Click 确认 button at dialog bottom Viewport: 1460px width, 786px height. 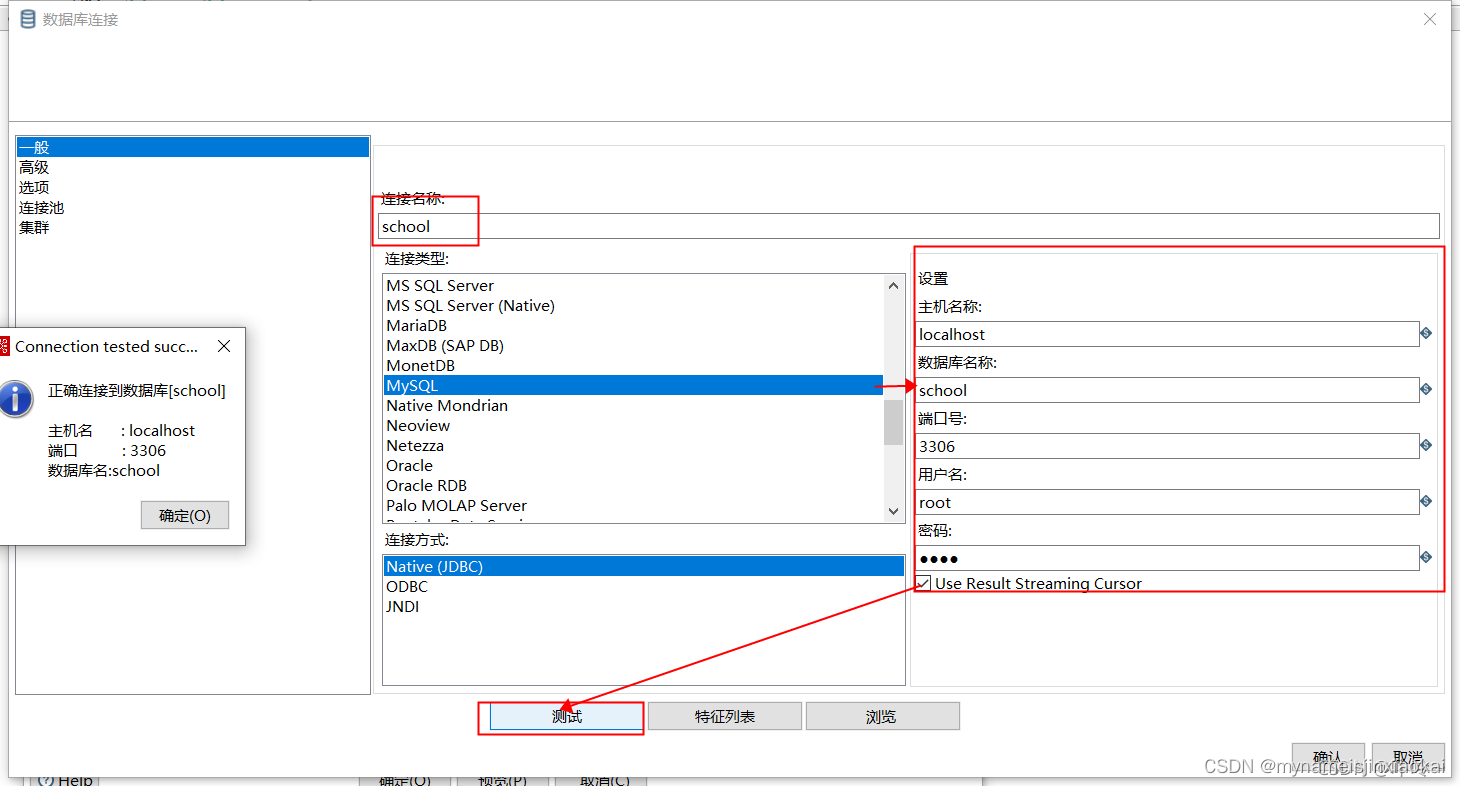[x=1328, y=757]
